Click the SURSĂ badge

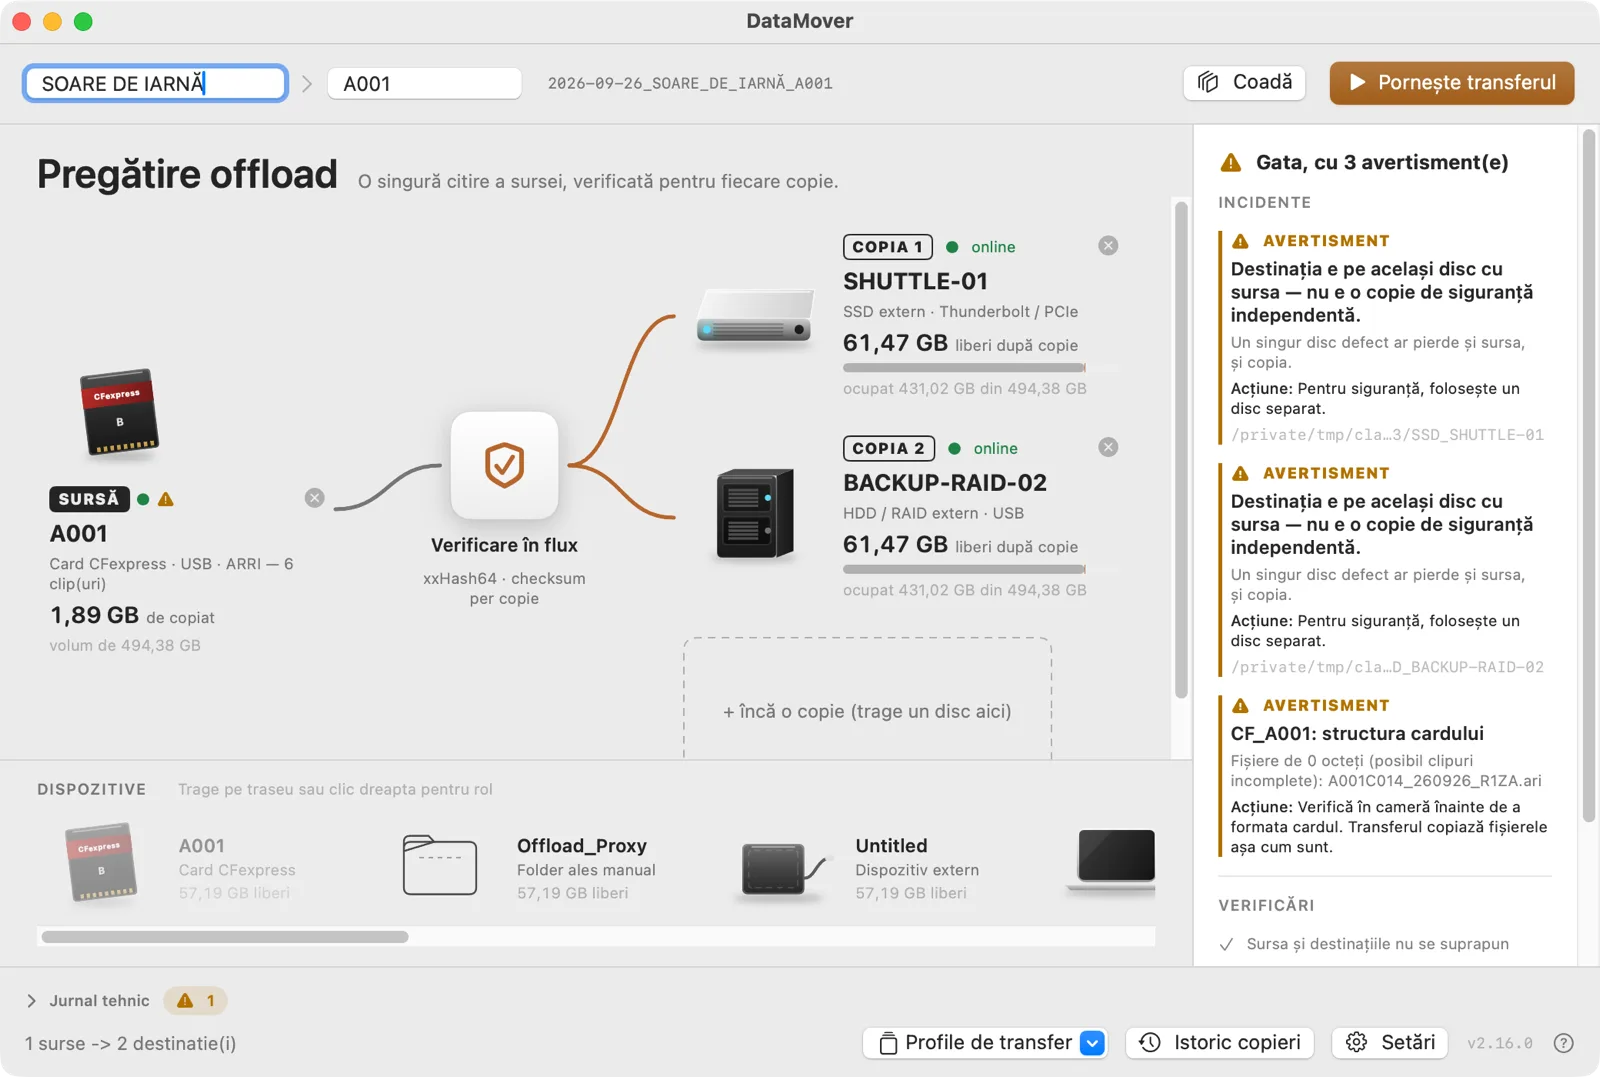coord(89,499)
